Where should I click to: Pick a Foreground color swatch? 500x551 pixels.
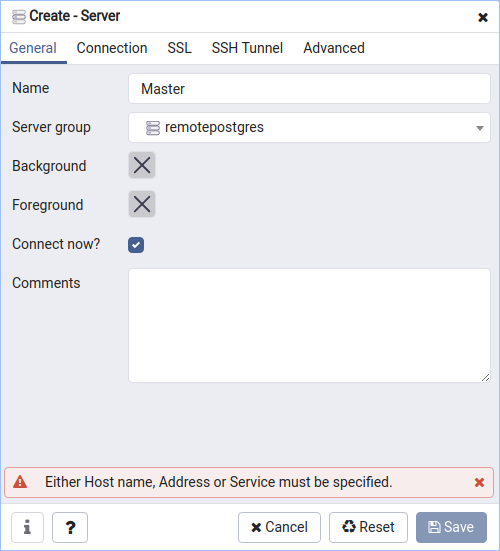pos(142,204)
